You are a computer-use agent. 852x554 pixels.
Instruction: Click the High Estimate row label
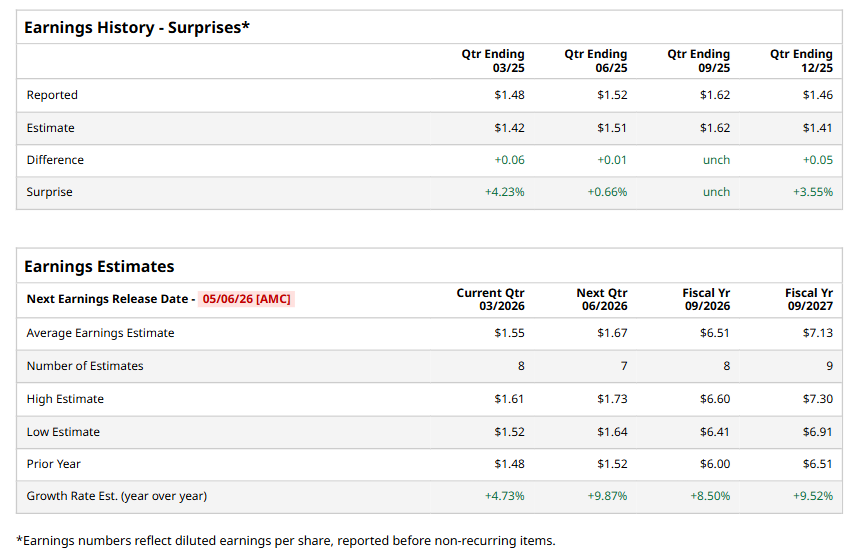[65, 399]
